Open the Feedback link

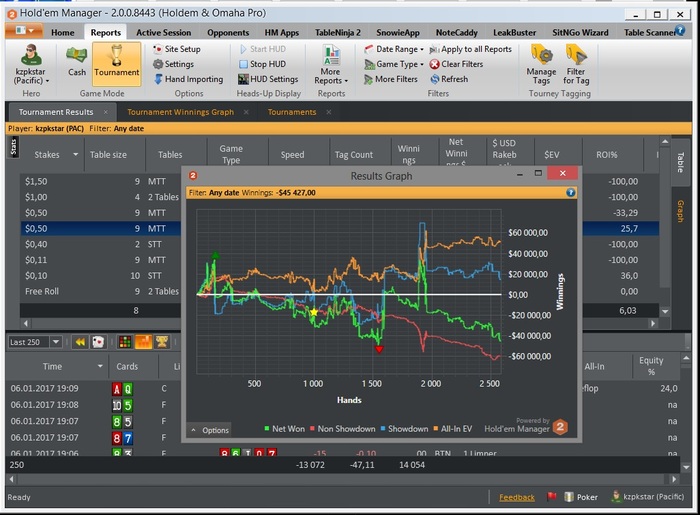click(517, 497)
